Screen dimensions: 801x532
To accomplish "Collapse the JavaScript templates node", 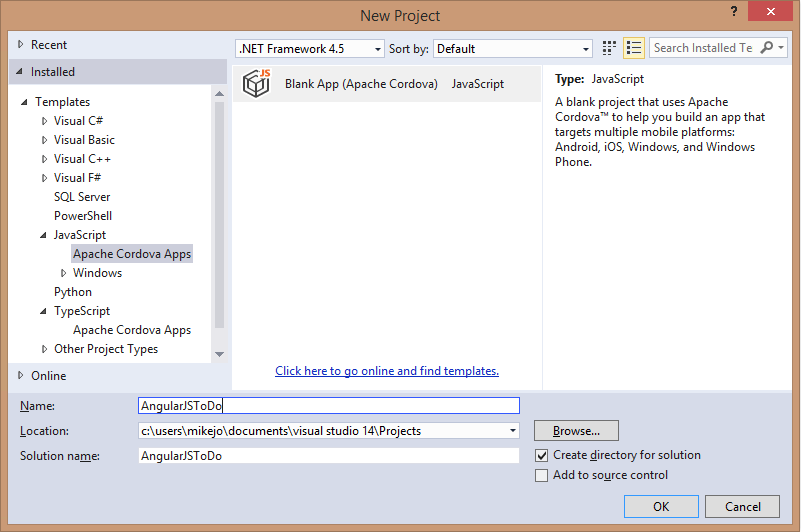I will coord(44,236).
